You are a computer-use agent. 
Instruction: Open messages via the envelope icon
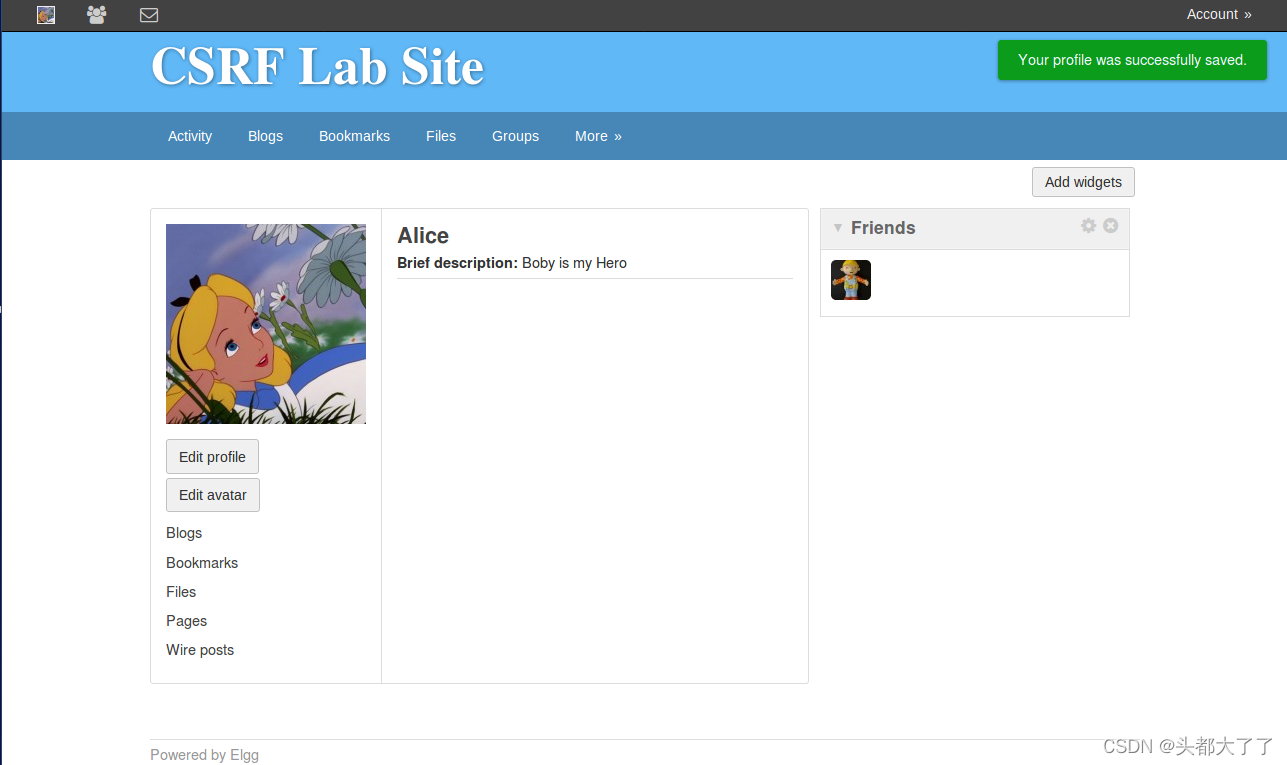pos(148,15)
